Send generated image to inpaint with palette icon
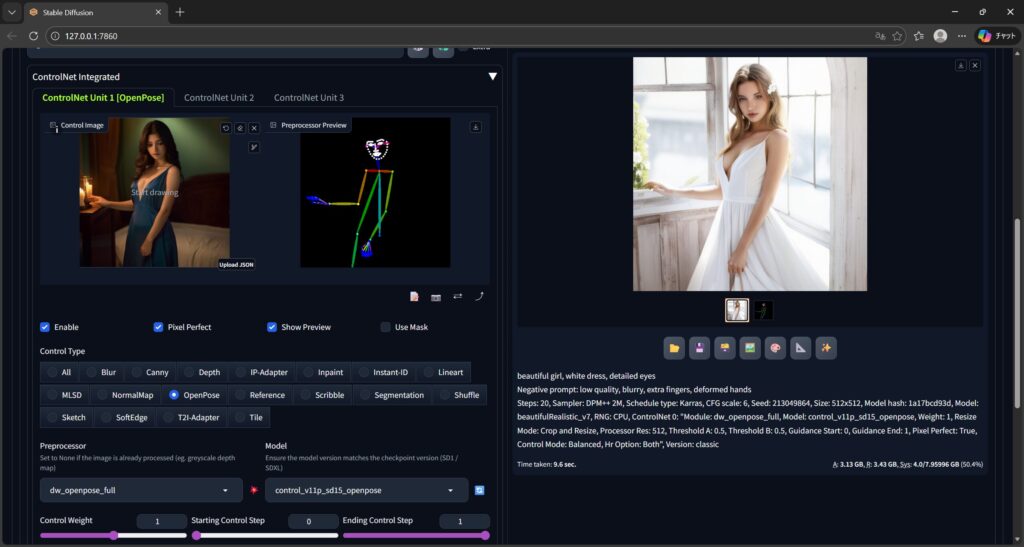The width and height of the screenshot is (1024, 547). click(775, 348)
